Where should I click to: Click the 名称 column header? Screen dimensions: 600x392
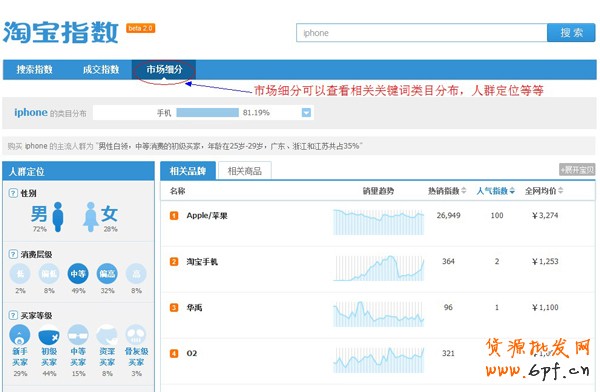[178, 191]
